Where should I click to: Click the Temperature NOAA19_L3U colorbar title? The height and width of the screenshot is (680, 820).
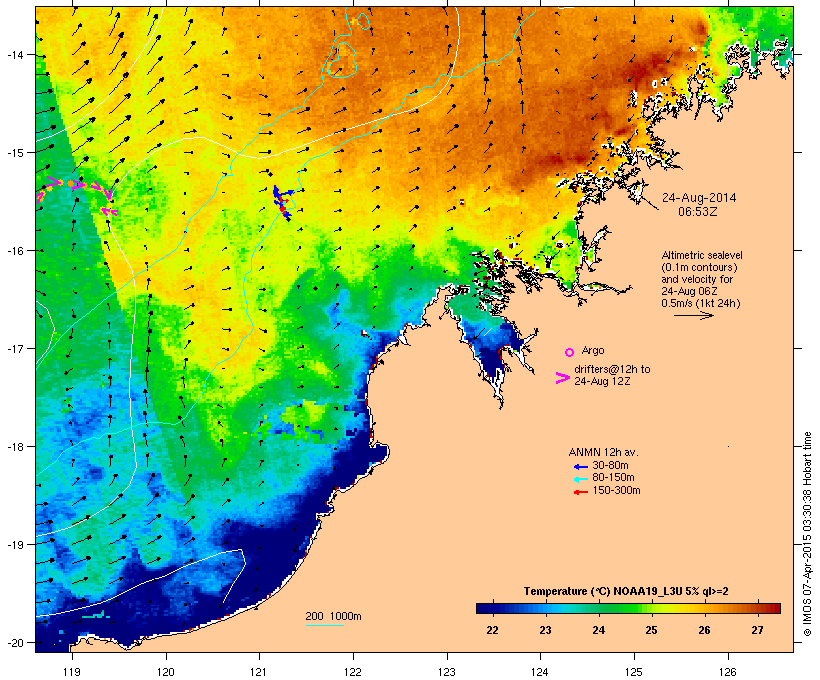coord(626,592)
